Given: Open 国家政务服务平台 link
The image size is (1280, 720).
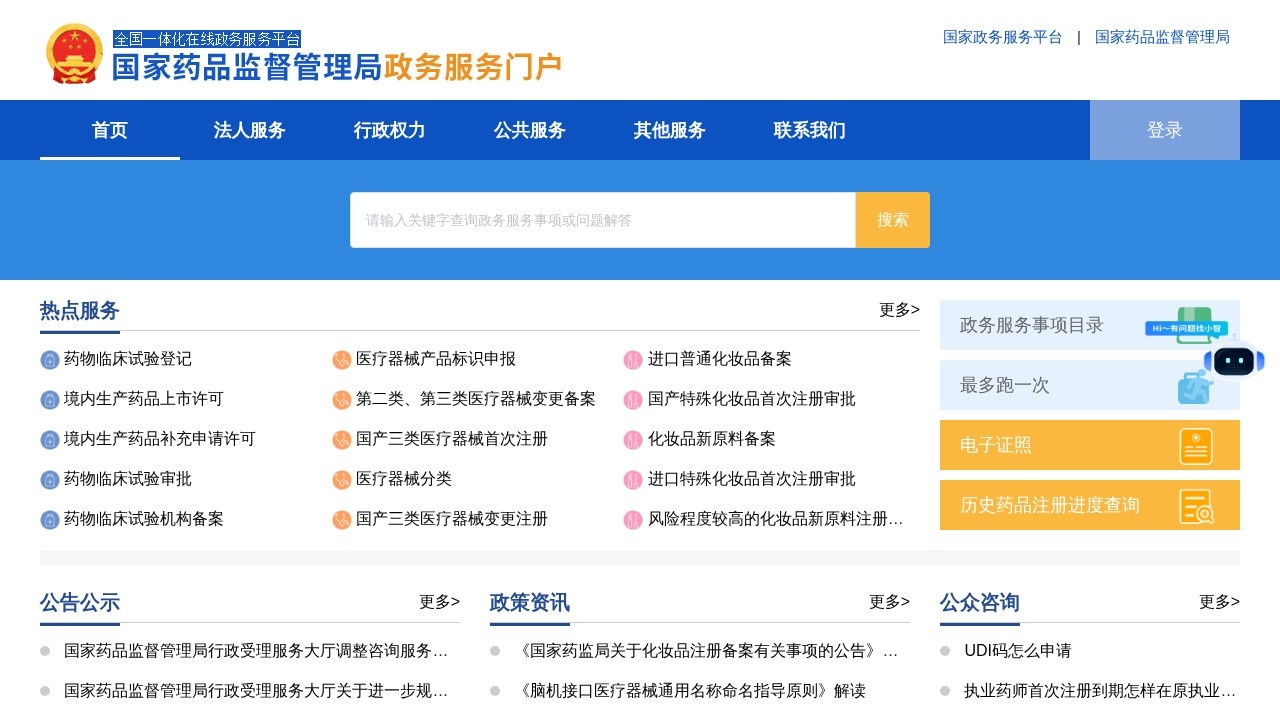Looking at the screenshot, I should click(x=1003, y=37).
